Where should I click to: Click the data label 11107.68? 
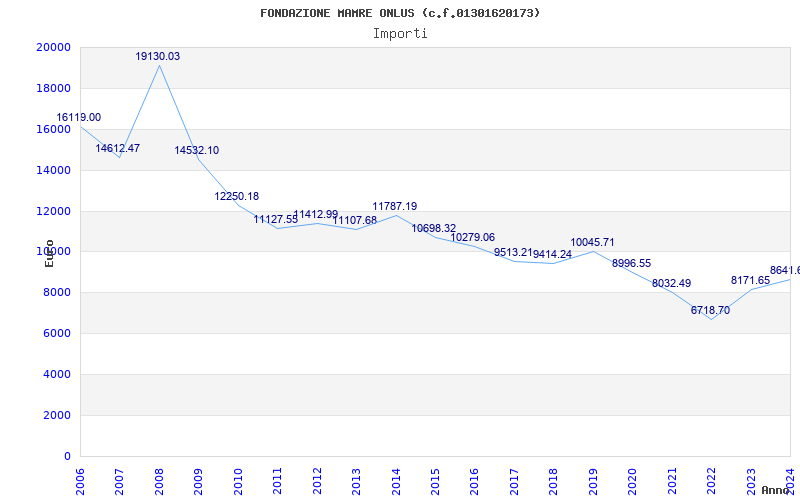[355, 220]
